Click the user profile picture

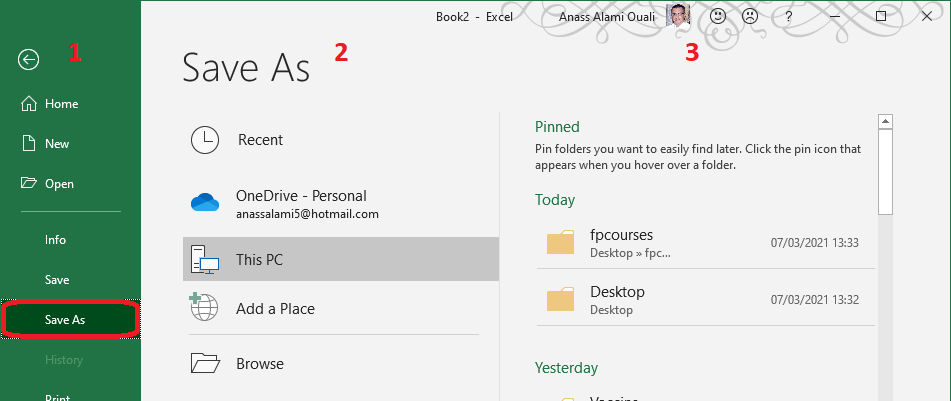pyautogui.click(x=677, y=16)
